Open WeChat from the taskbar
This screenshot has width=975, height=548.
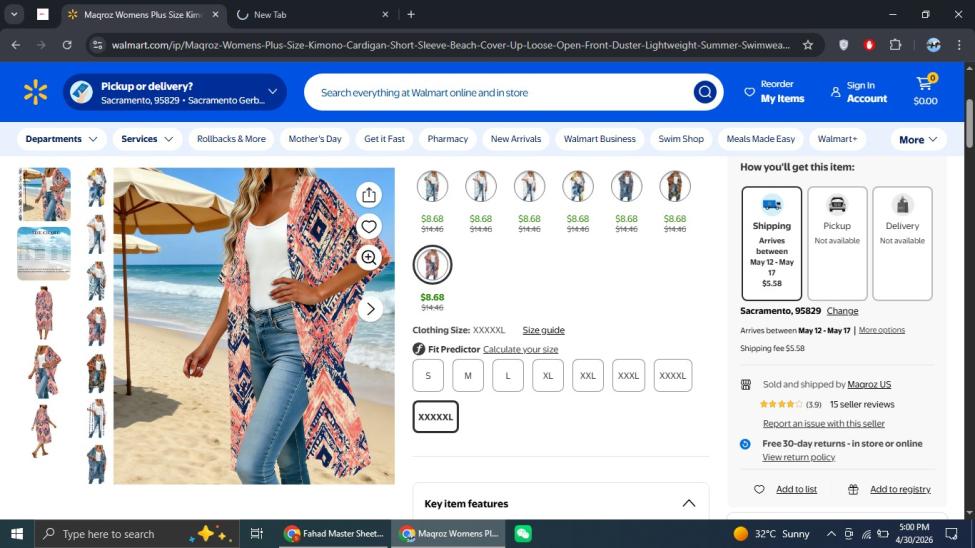pyautogui.click(x=523, y=534)
